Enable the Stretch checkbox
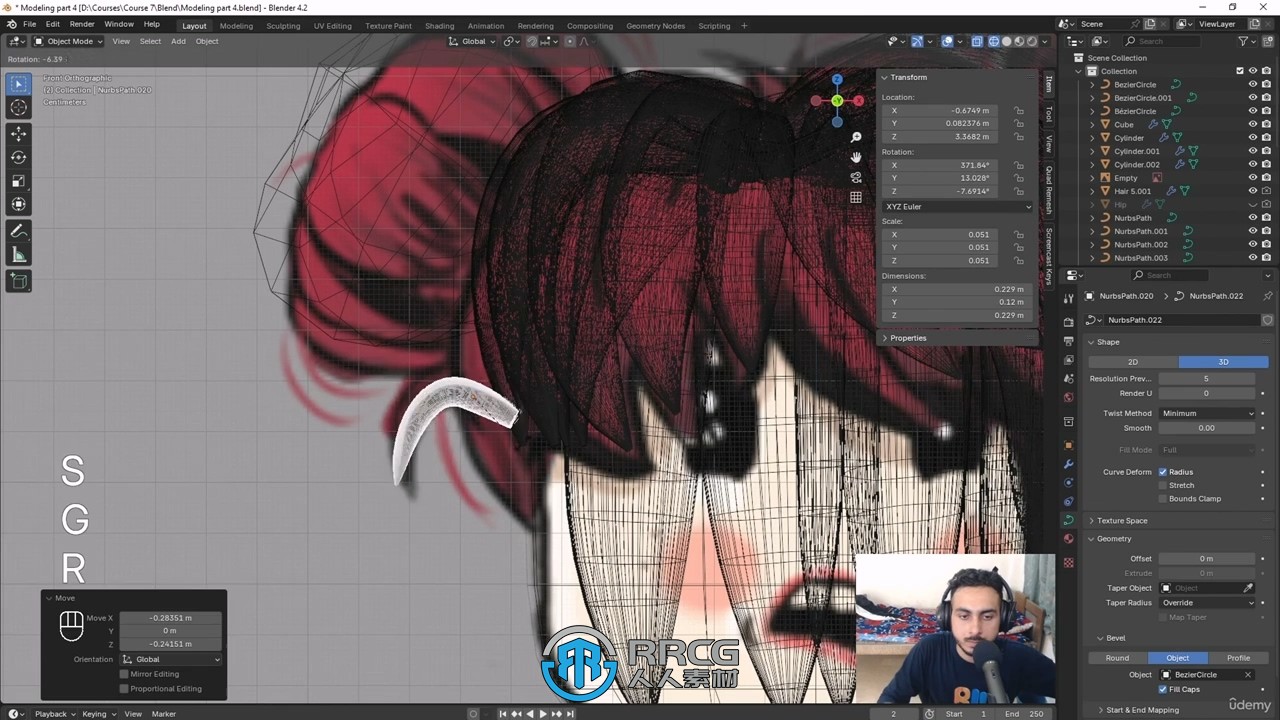This screenshot has height=720, width=1280. (x=1163, y=485)
